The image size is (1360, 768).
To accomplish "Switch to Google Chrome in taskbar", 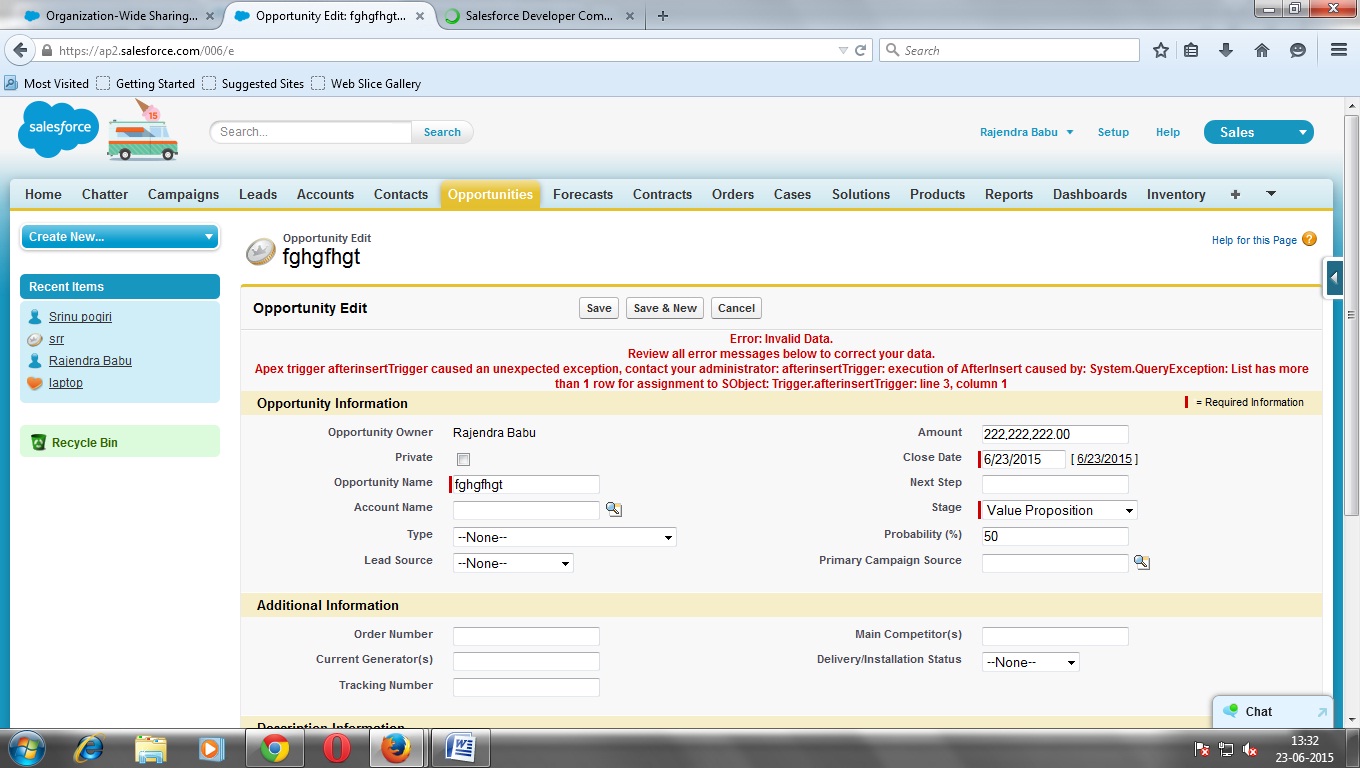I will (275, 748).
